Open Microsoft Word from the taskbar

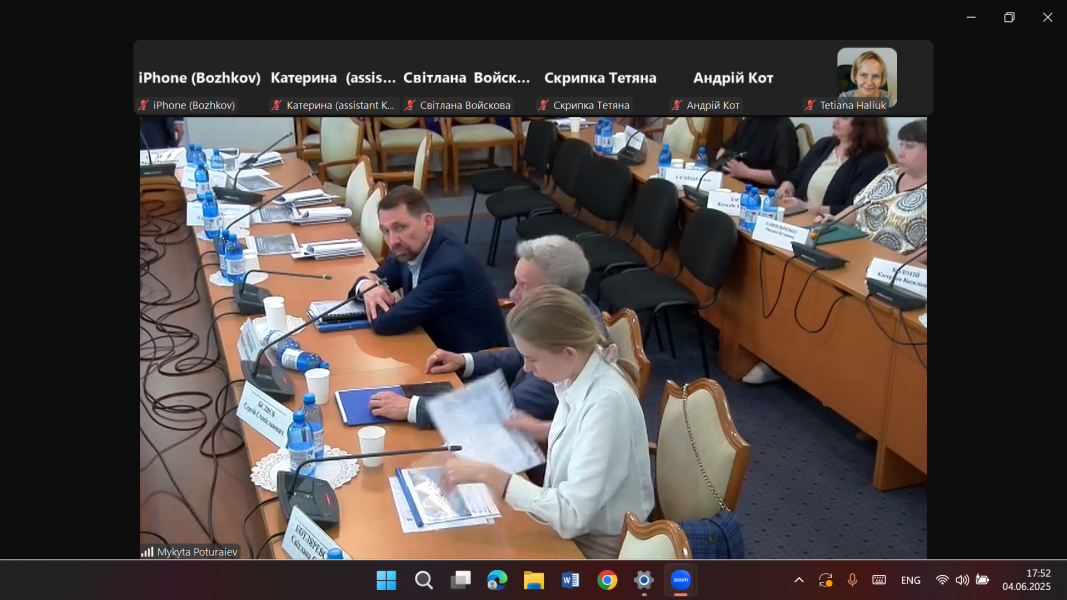coord(570,580)
